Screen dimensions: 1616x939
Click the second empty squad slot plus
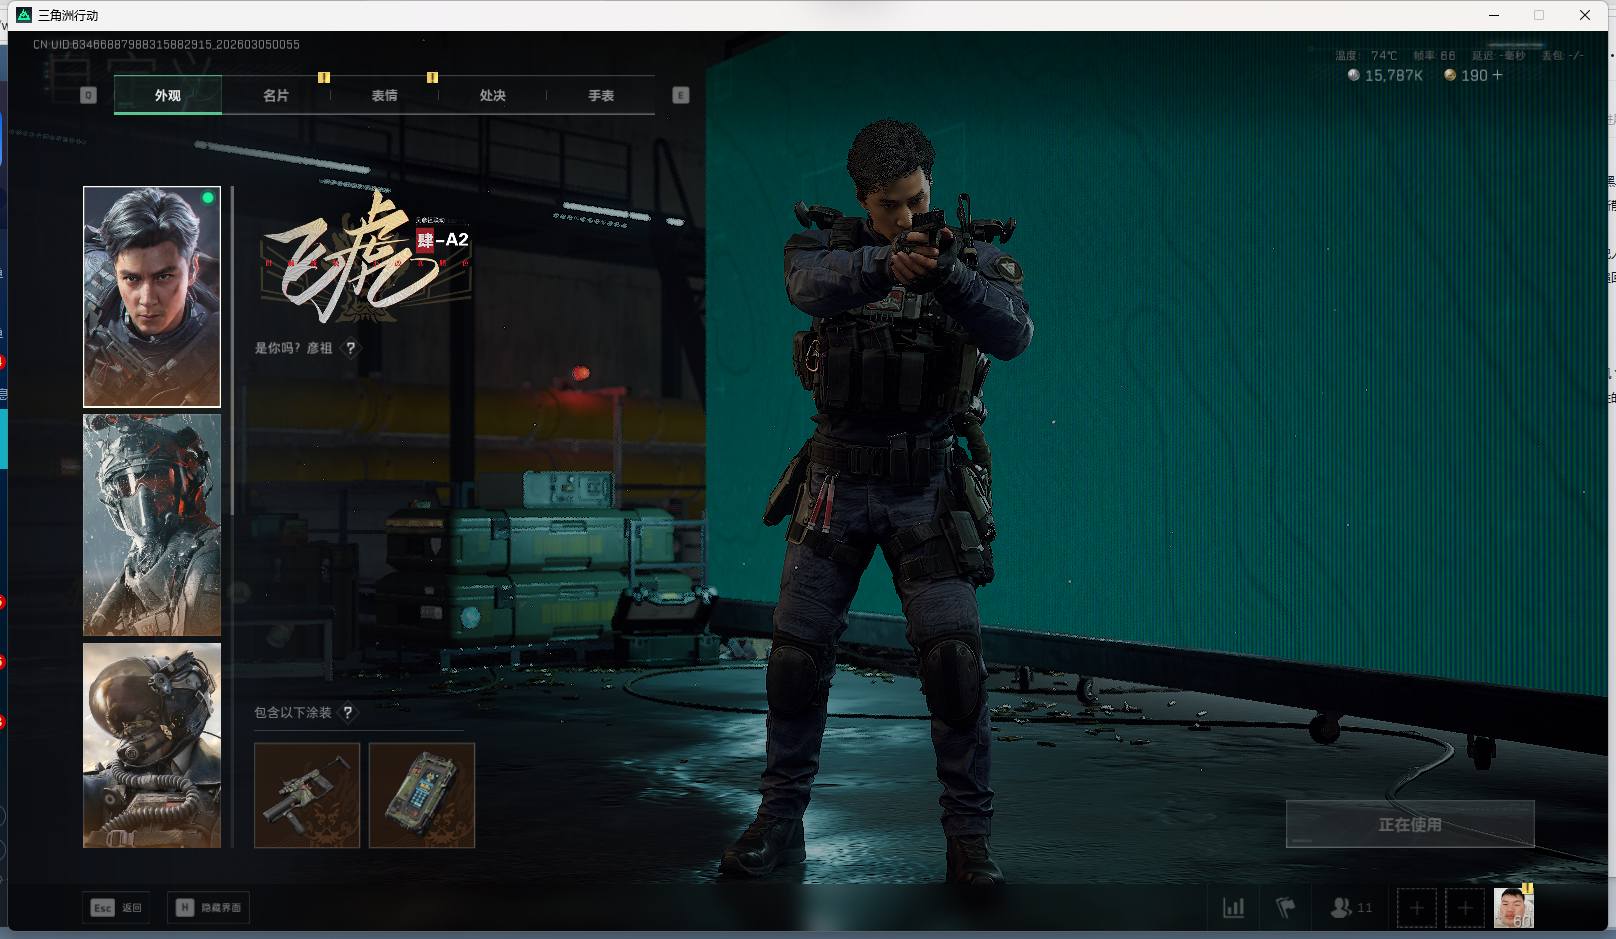pos(1465,908)
